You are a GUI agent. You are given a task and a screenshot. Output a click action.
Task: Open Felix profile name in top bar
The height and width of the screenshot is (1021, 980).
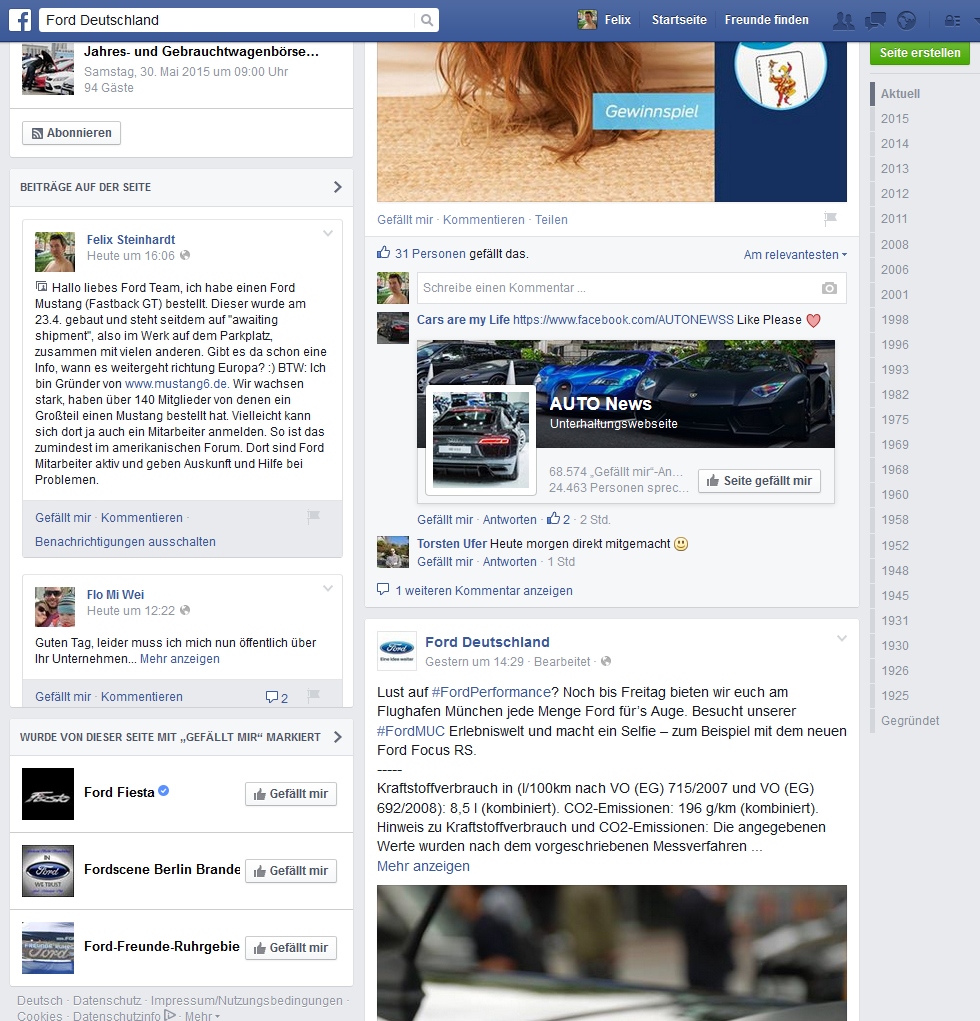(x=617, y=20)
